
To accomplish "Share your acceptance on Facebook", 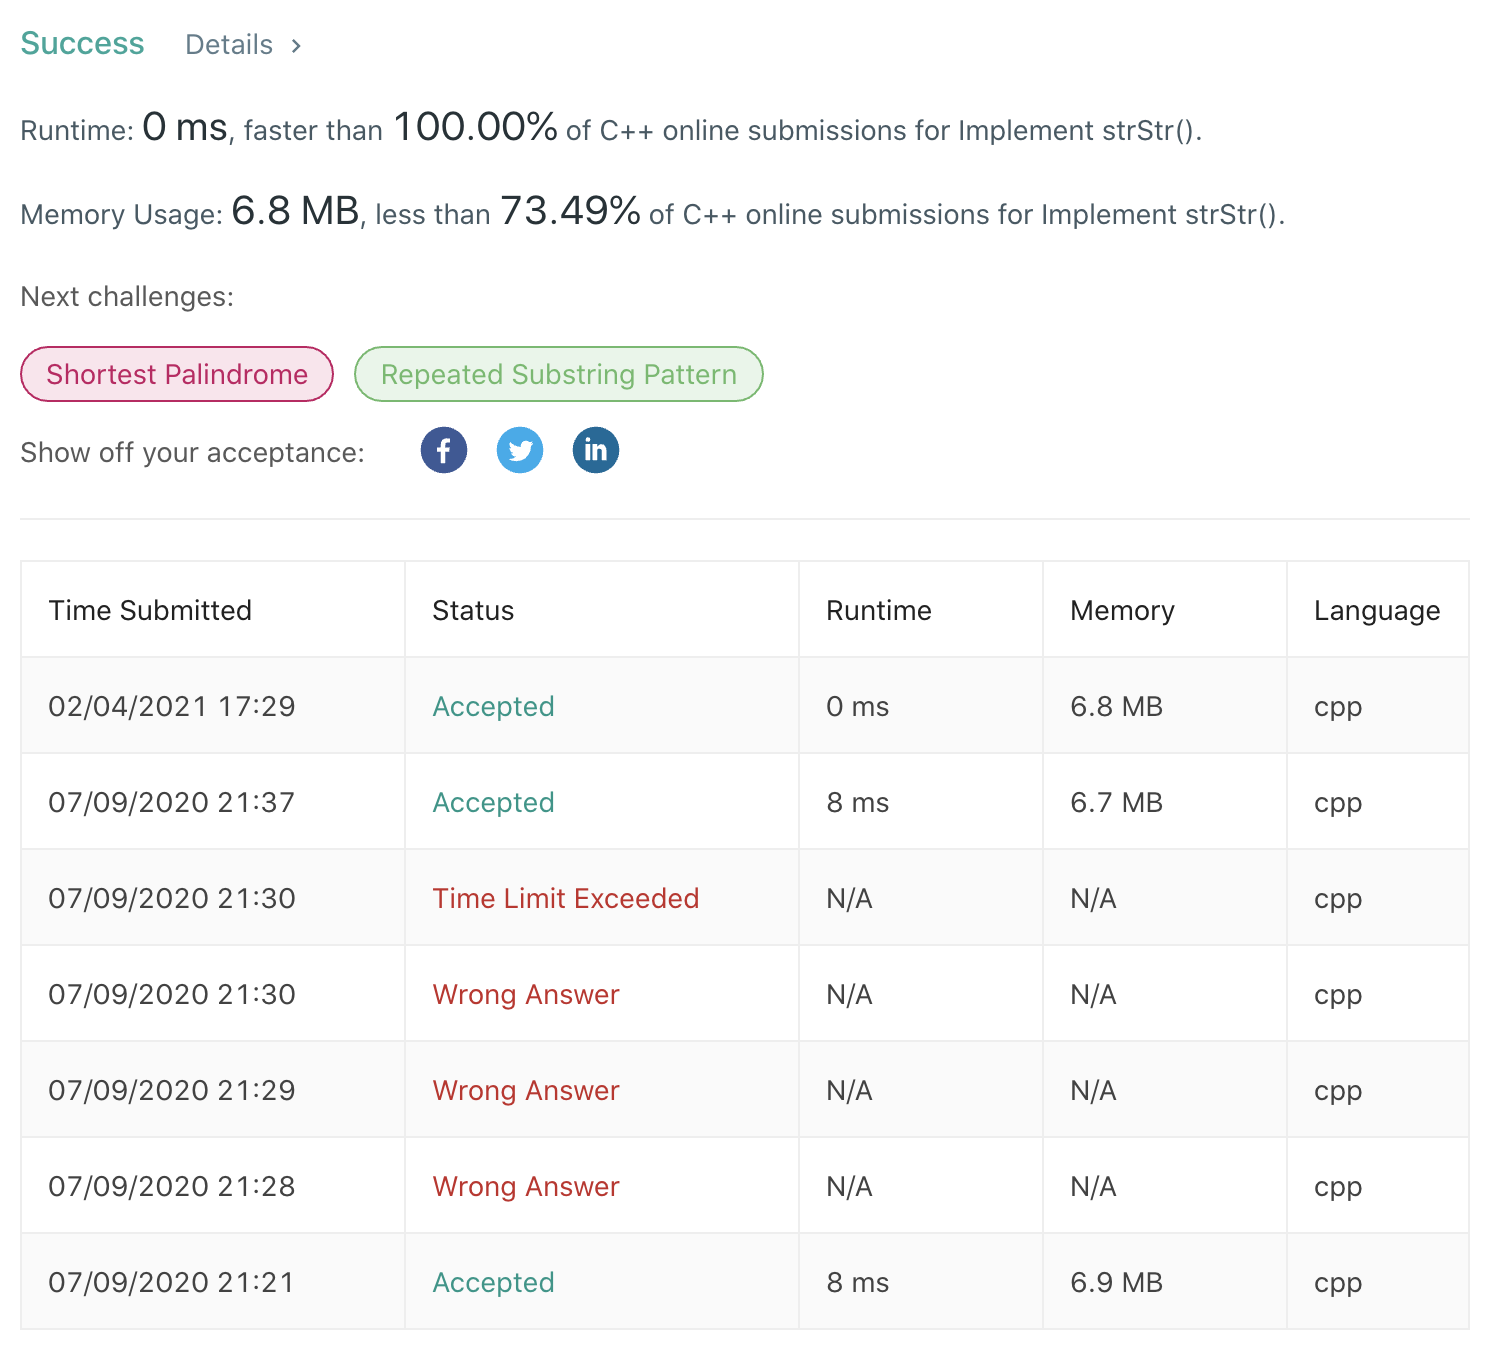I will 443,450.
